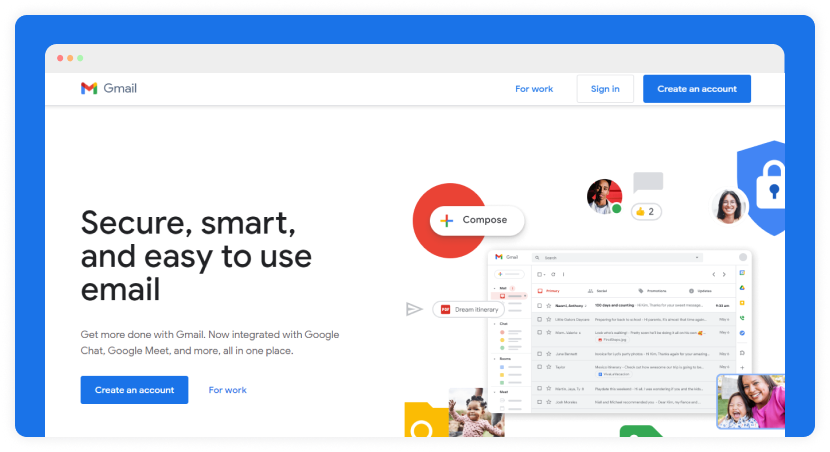This screenshot has height=452, width=830.
Task: Click the yellow folder icon at page bottom
Action: coord(426,420)
